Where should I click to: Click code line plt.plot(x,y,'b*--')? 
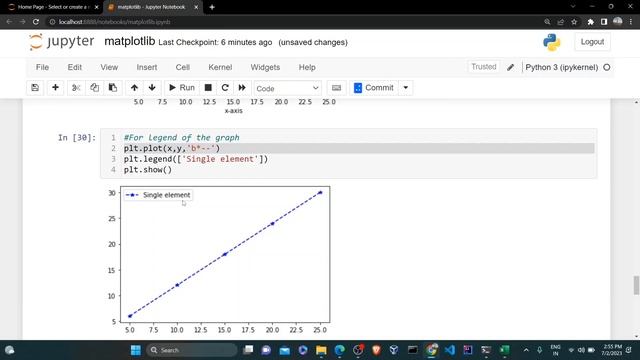(172, 149)
